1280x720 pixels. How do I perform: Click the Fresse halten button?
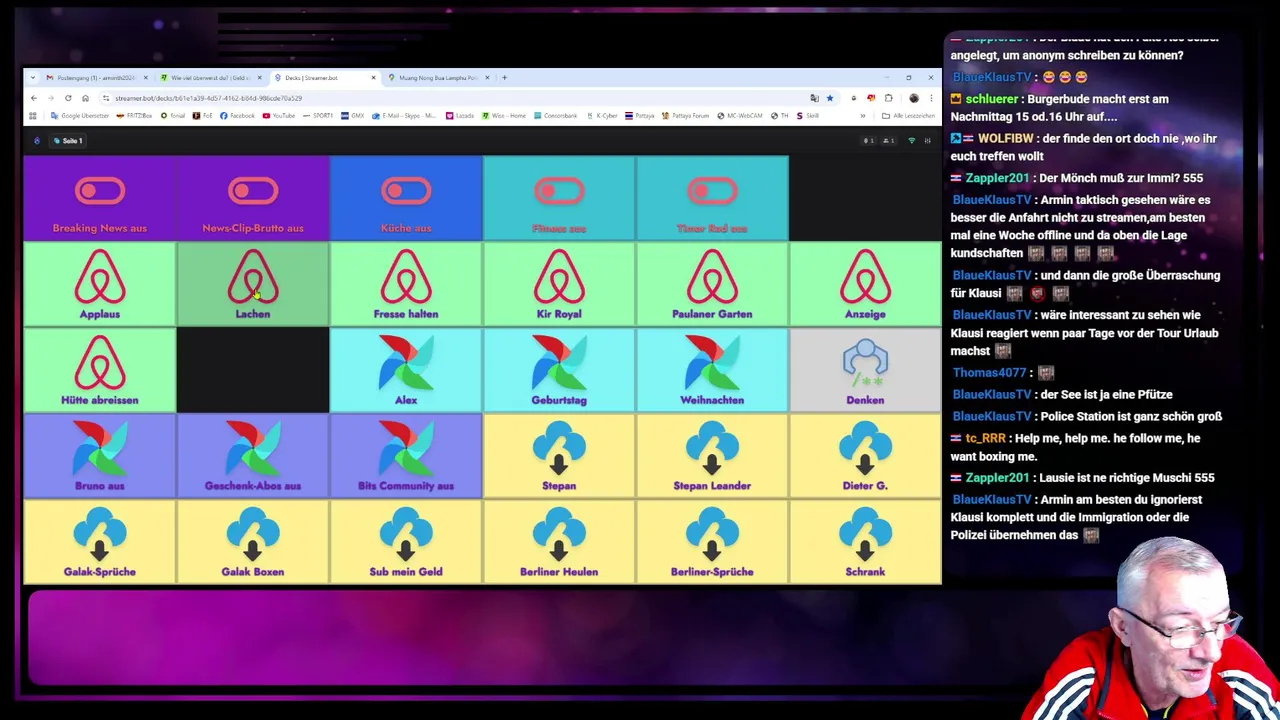(406, 285)
